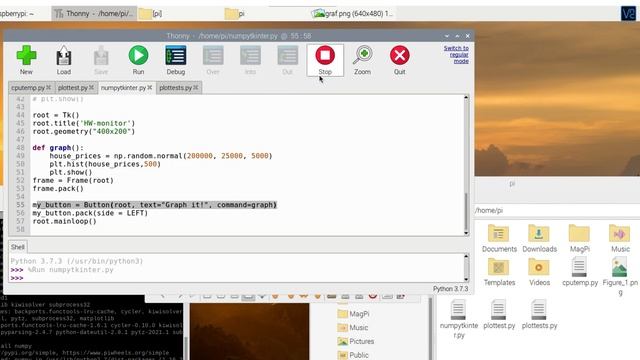Click the Zoom magnifier icon
640x360 pixels.
(362, 60)
